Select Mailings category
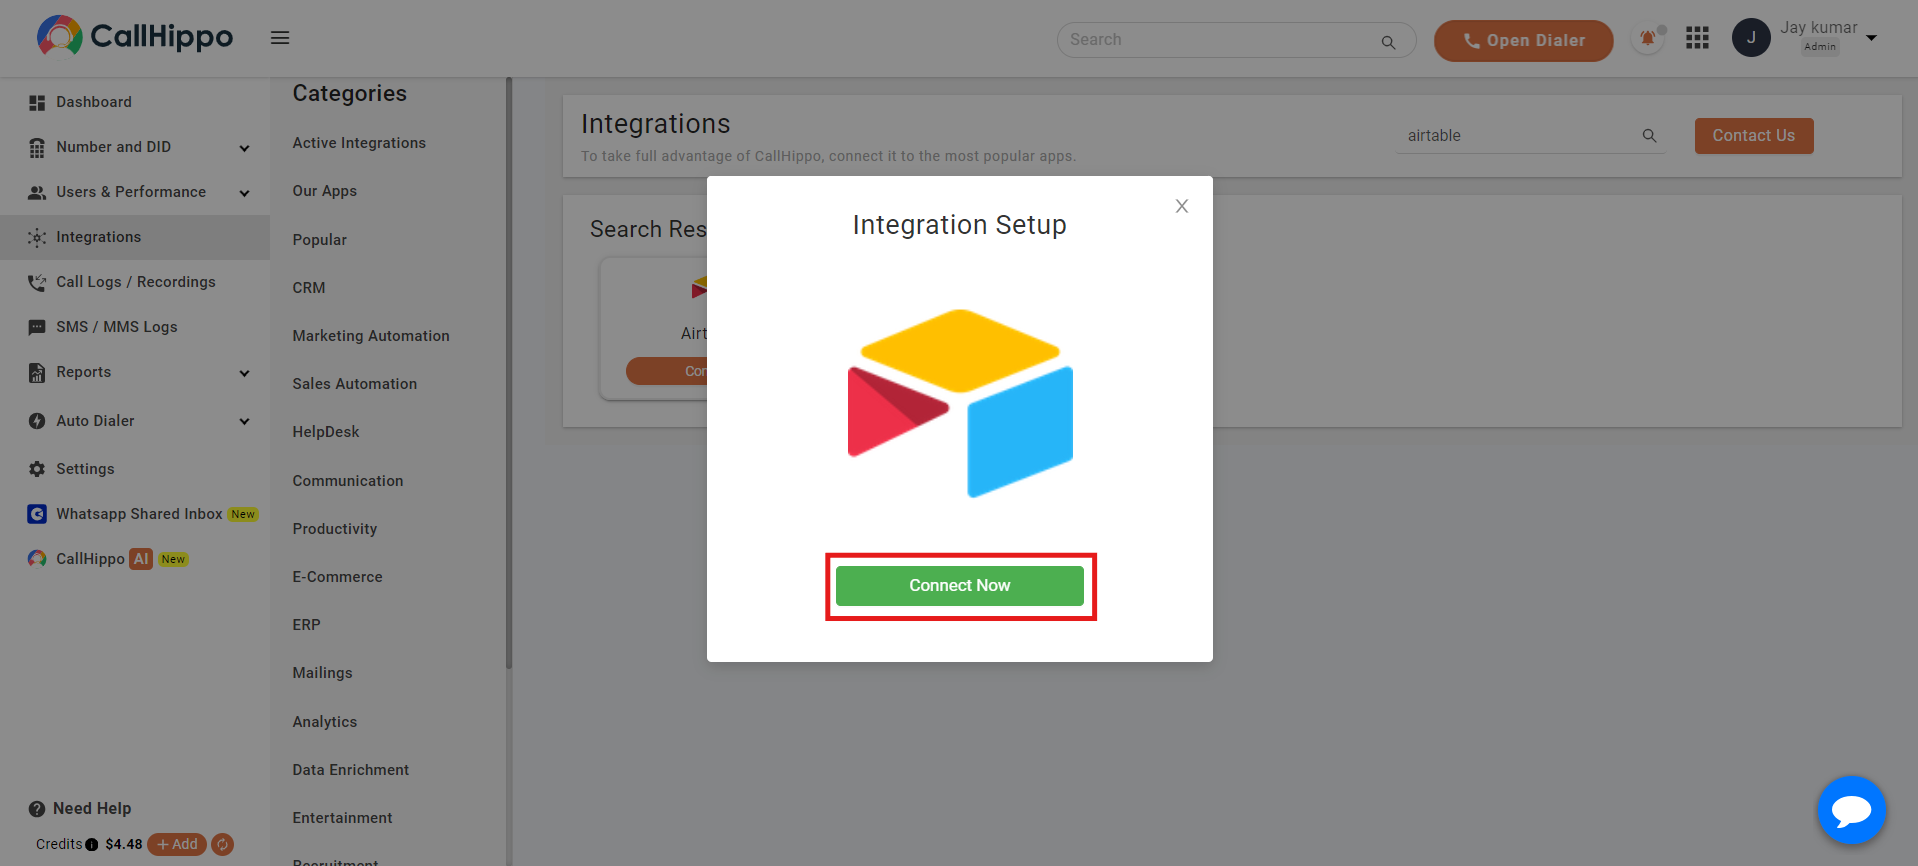 click(x=322, y=673)
